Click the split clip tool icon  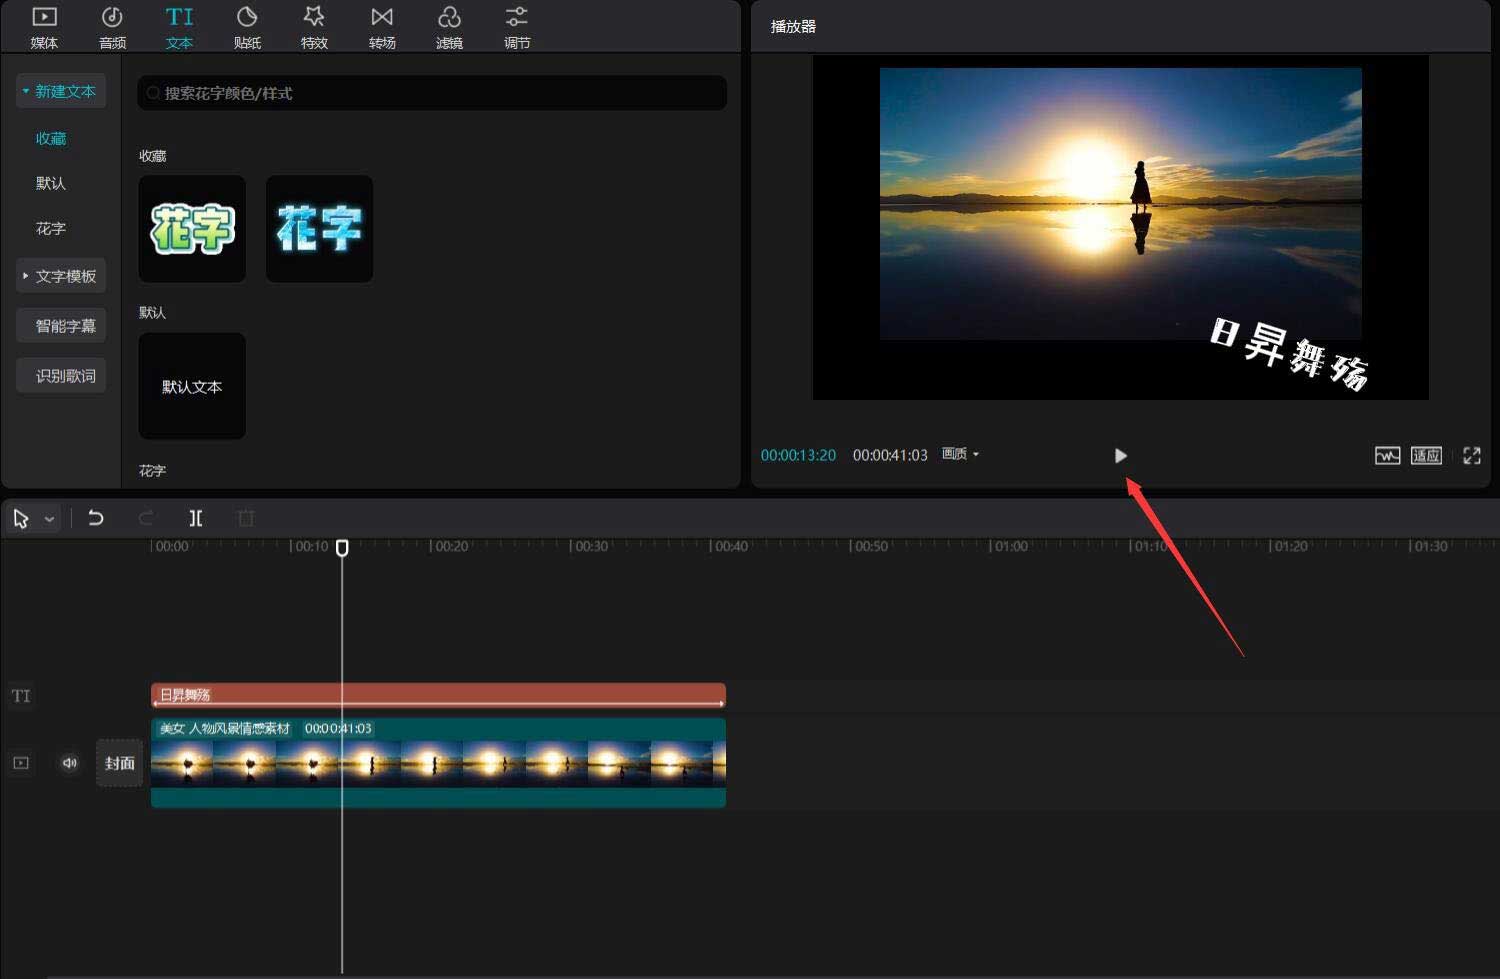pyautogui.click(x=196, y=518)
